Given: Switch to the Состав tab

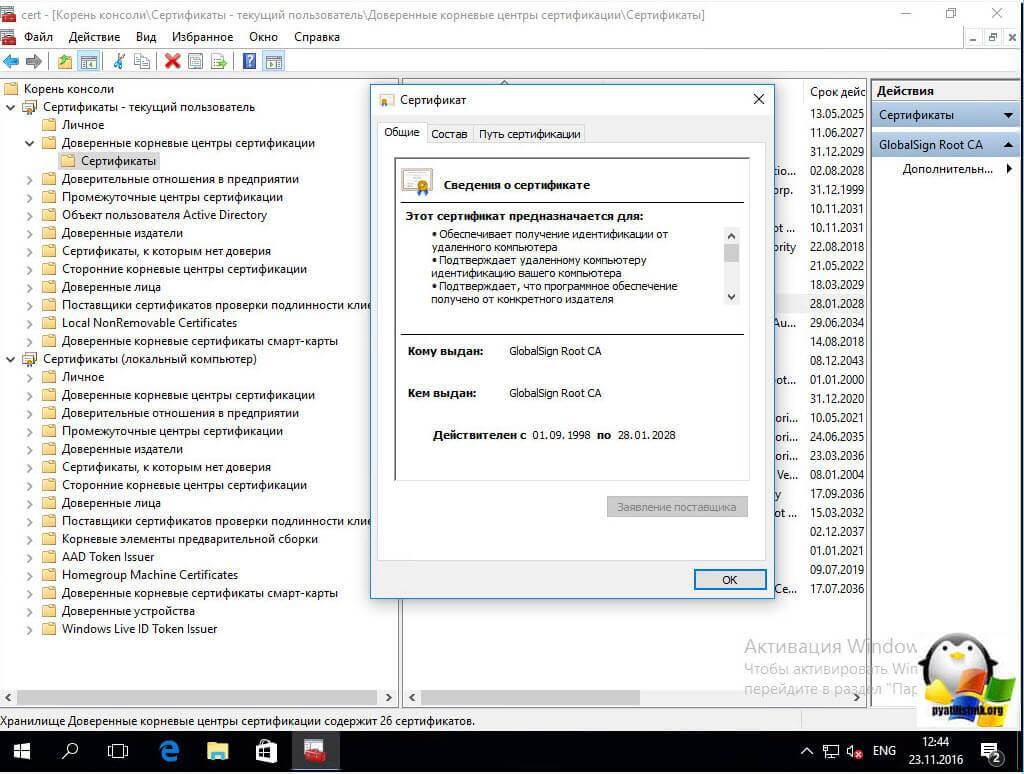Looking at the screenshot, I should (449, 134).
